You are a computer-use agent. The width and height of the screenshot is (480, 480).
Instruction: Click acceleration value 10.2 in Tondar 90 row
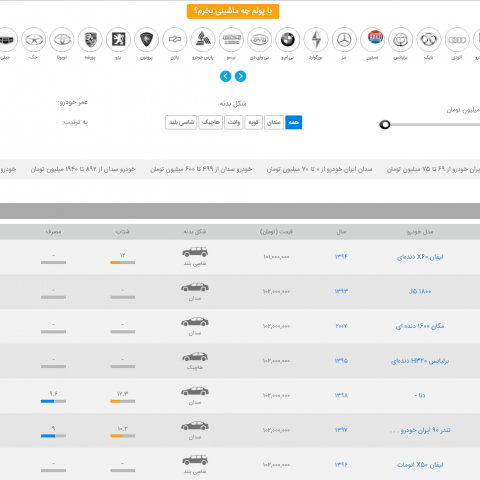[x=123, y=428]
